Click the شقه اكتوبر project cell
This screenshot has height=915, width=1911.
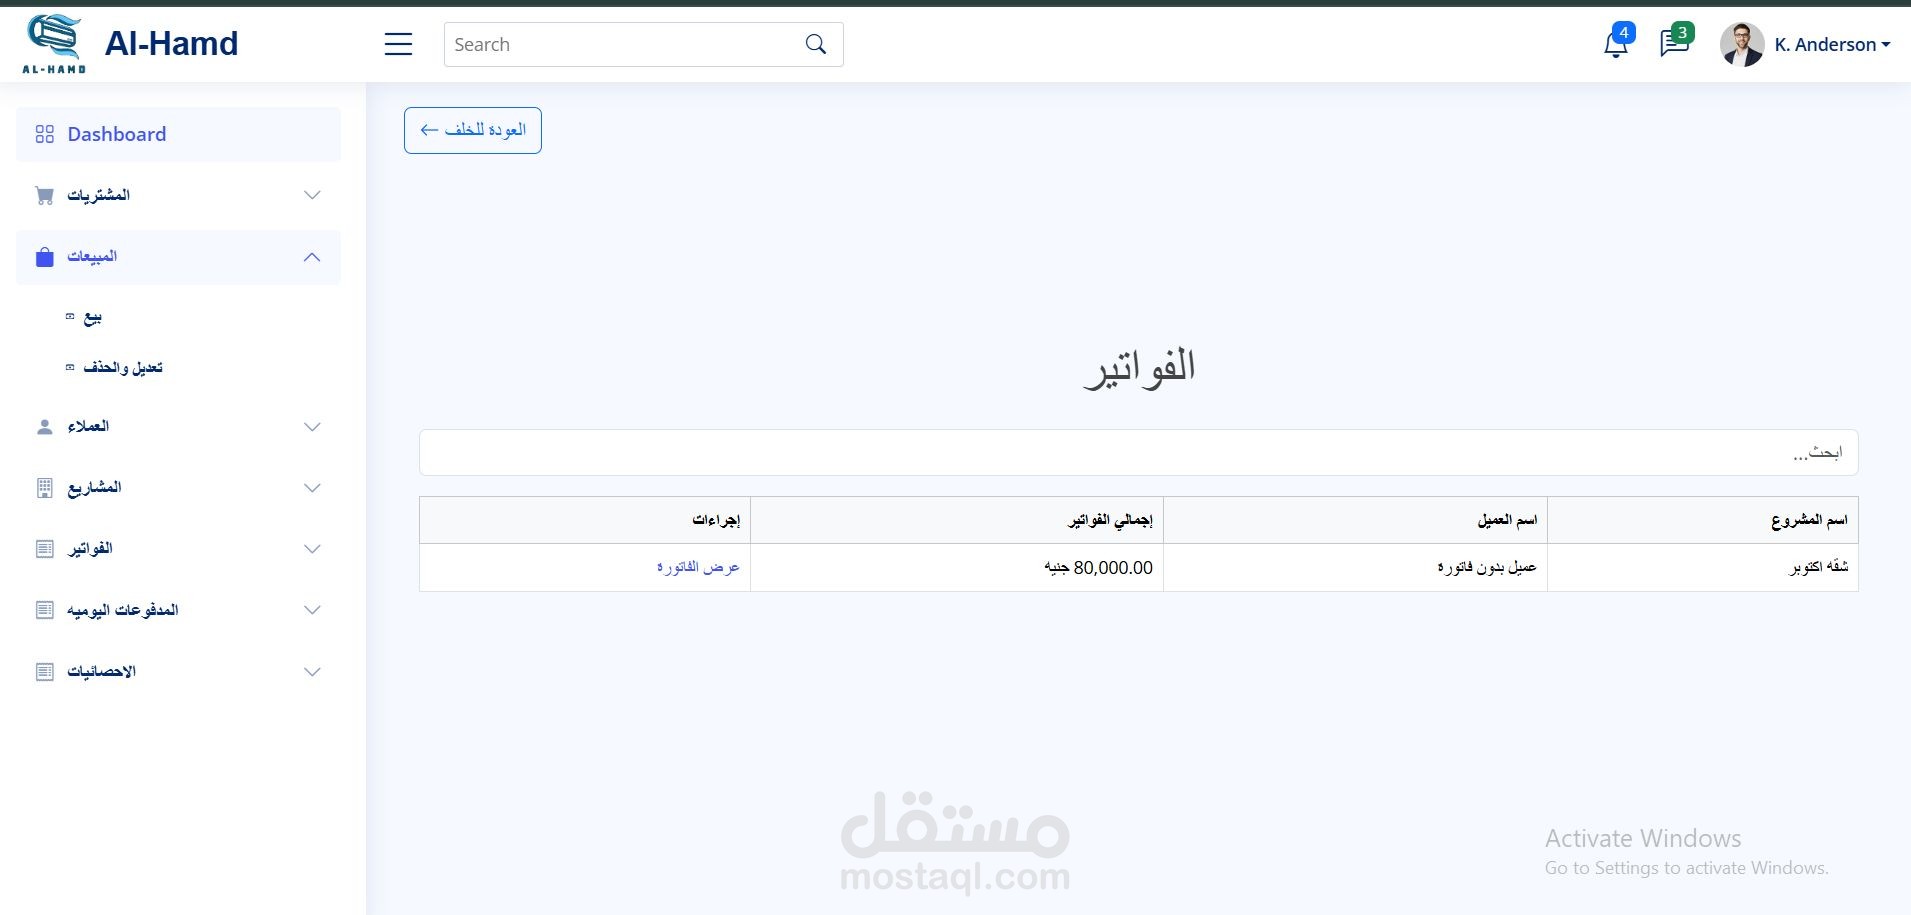(1703, 567)
